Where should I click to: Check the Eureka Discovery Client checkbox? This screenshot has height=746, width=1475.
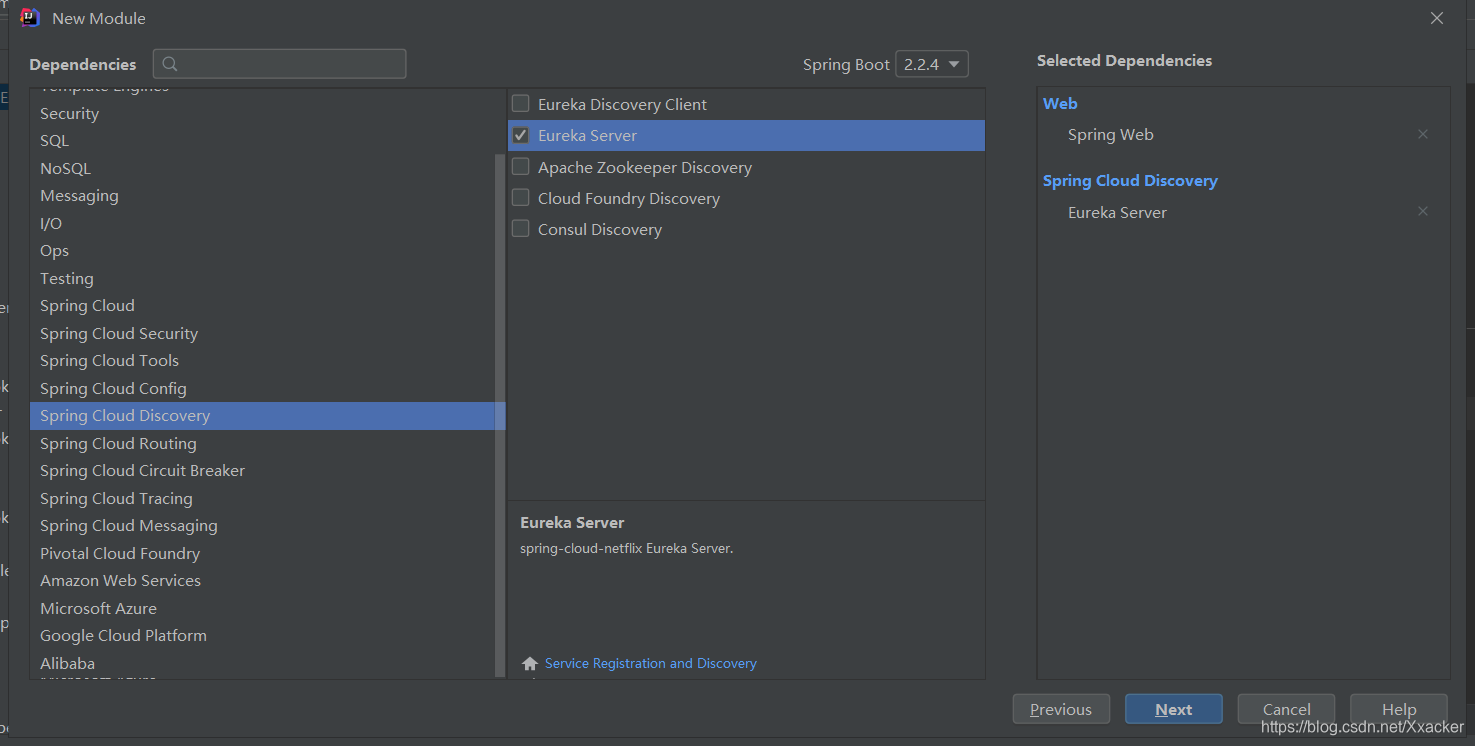(521, 103)
